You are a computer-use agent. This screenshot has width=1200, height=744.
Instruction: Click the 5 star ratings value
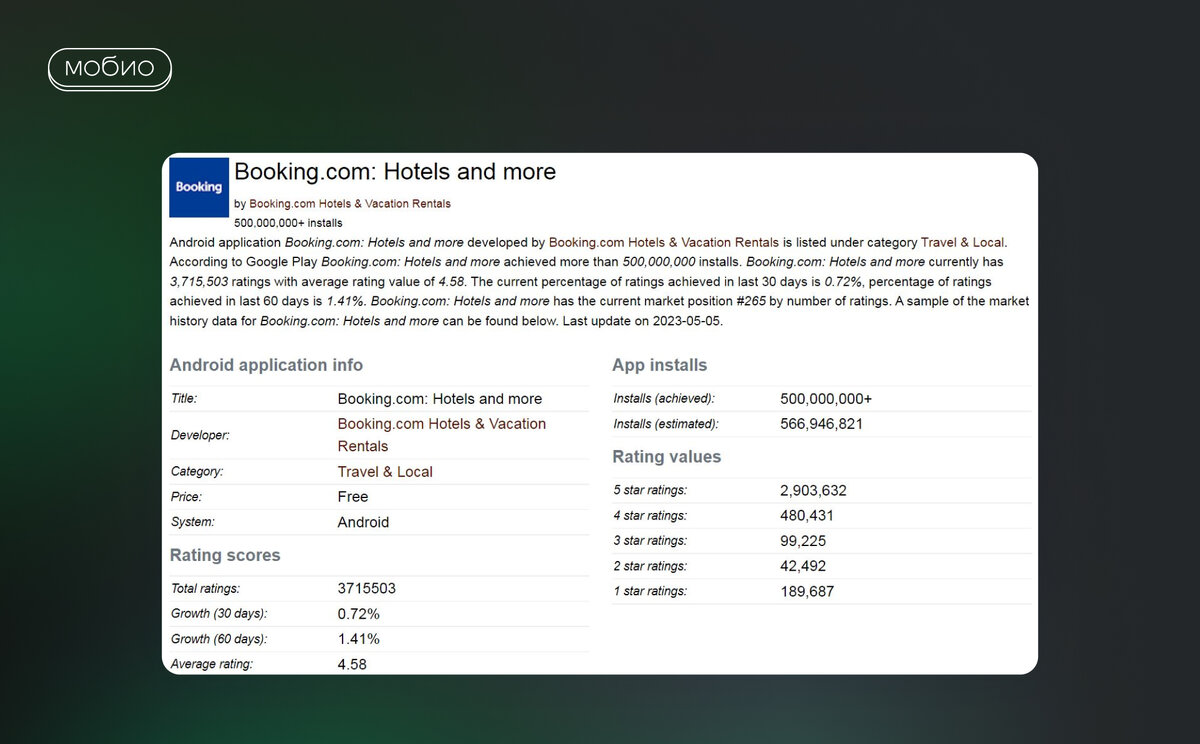point(813,491)
